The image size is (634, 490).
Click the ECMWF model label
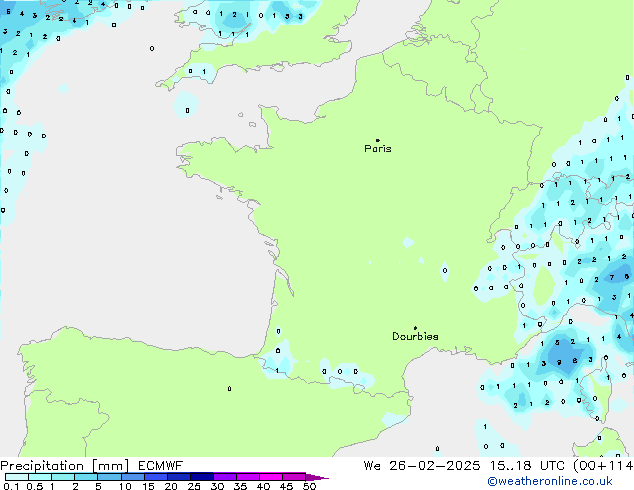pos(161,466)
